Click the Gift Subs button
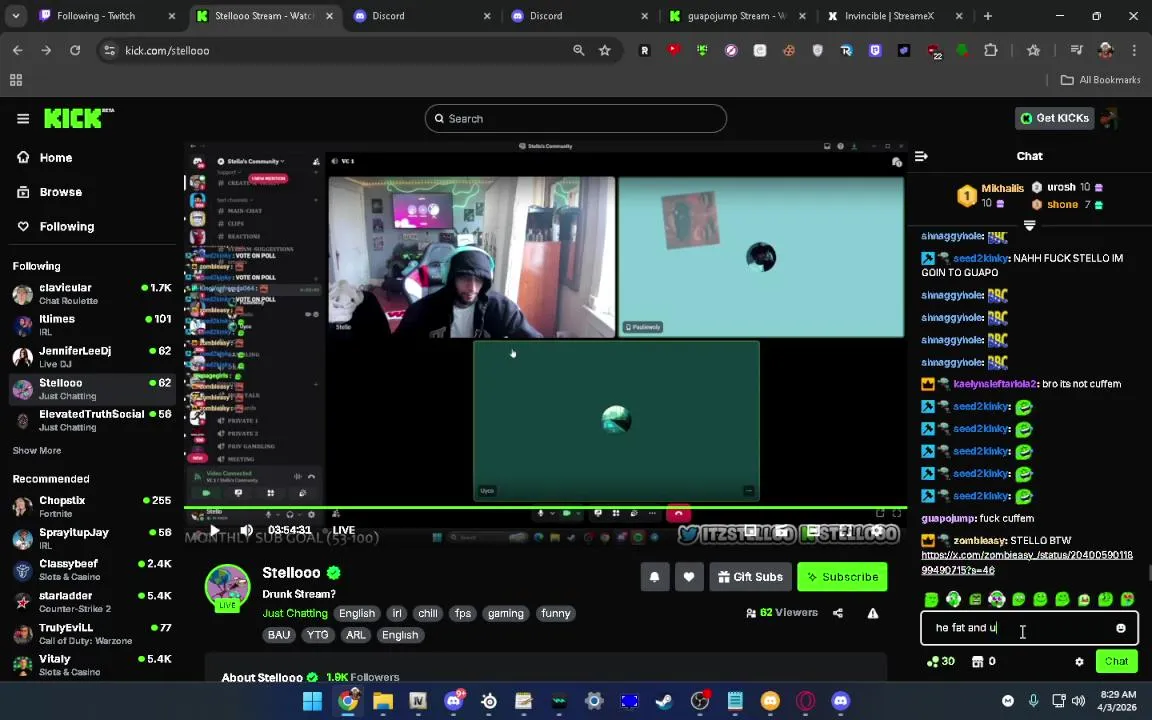 click(750, 577)
